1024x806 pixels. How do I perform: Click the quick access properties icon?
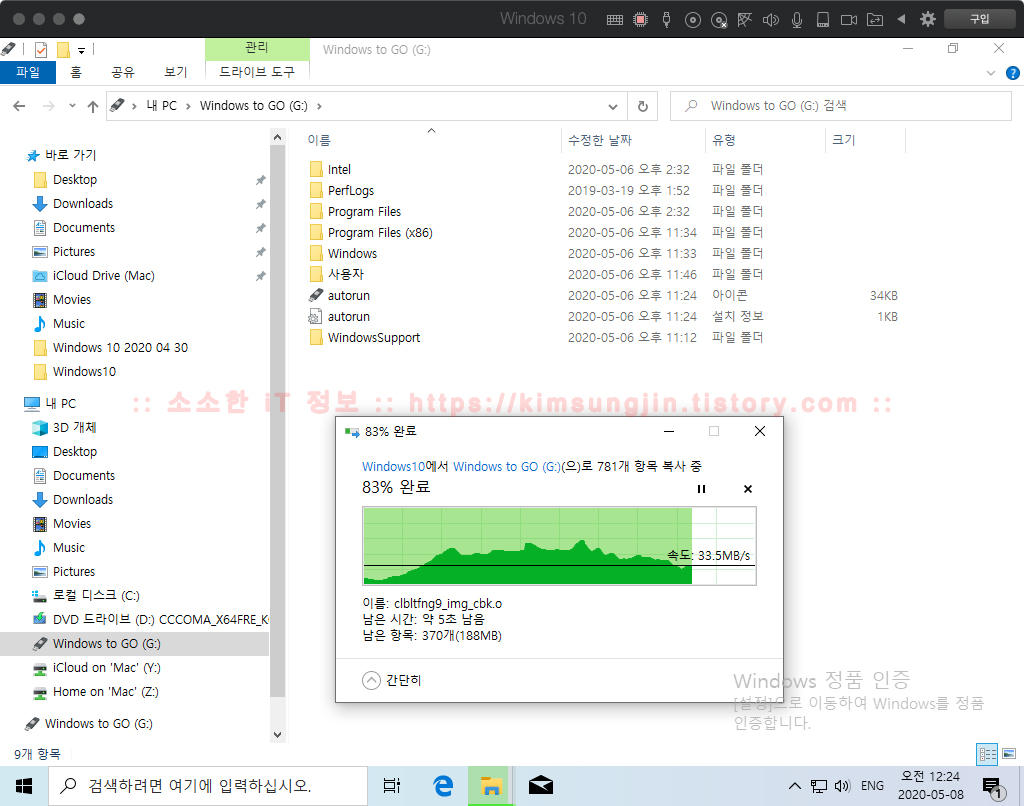tap(40, 50)
